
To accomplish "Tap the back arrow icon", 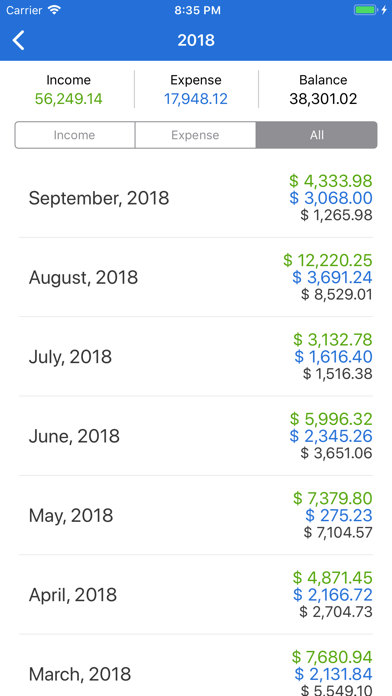I will coord(19,40).
